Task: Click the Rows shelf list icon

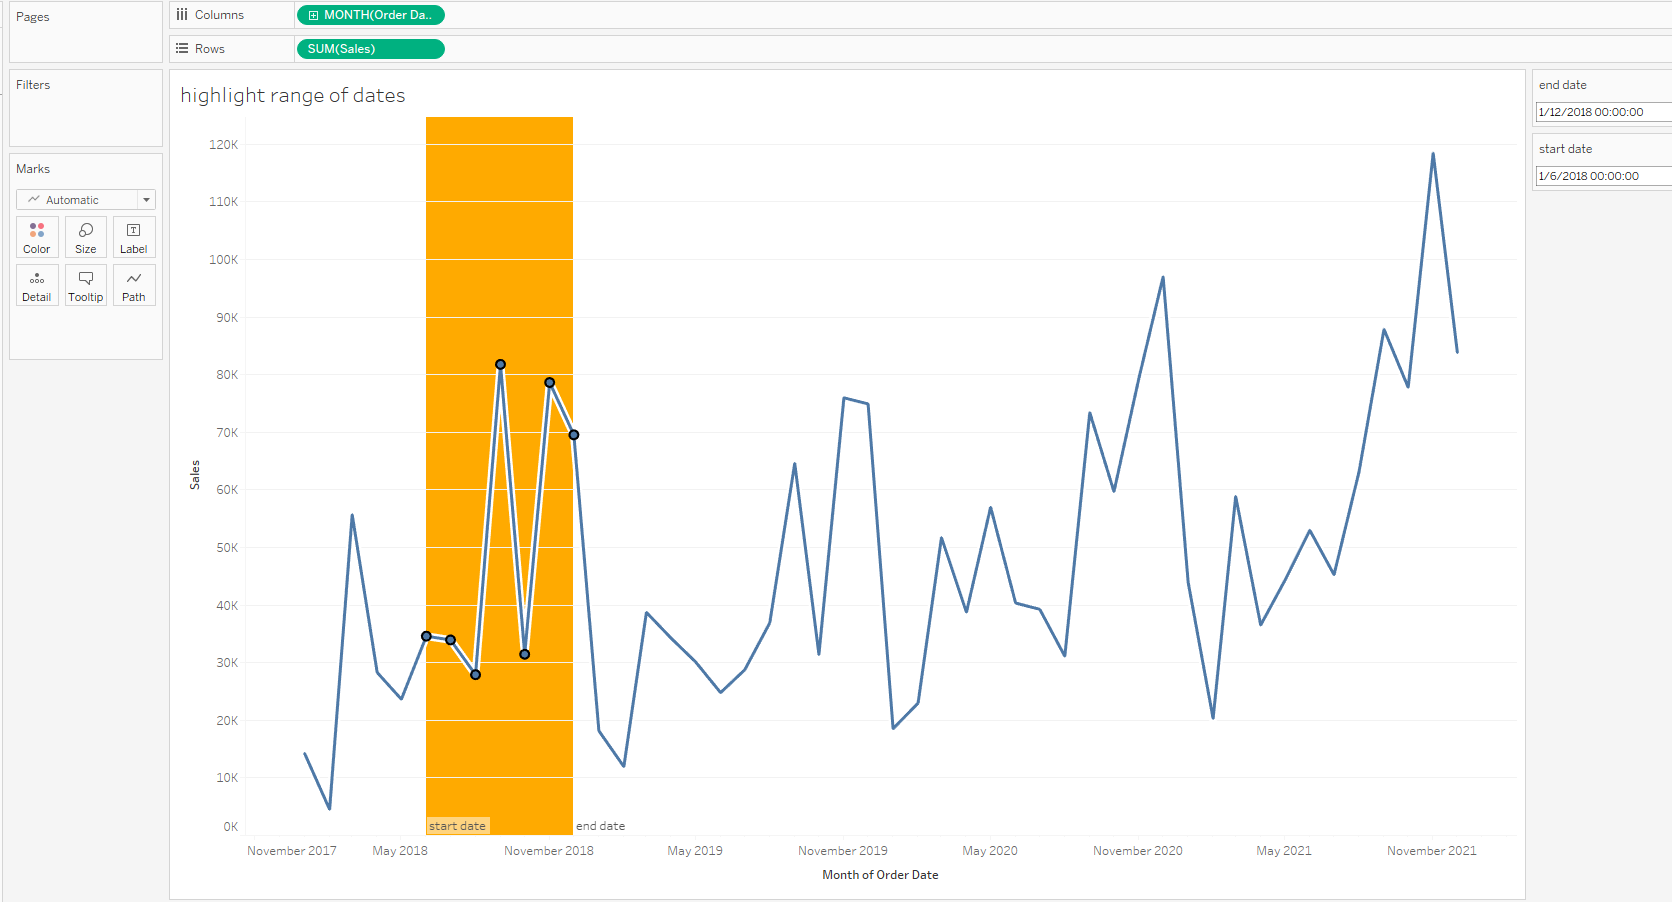Action: point(181,48)
